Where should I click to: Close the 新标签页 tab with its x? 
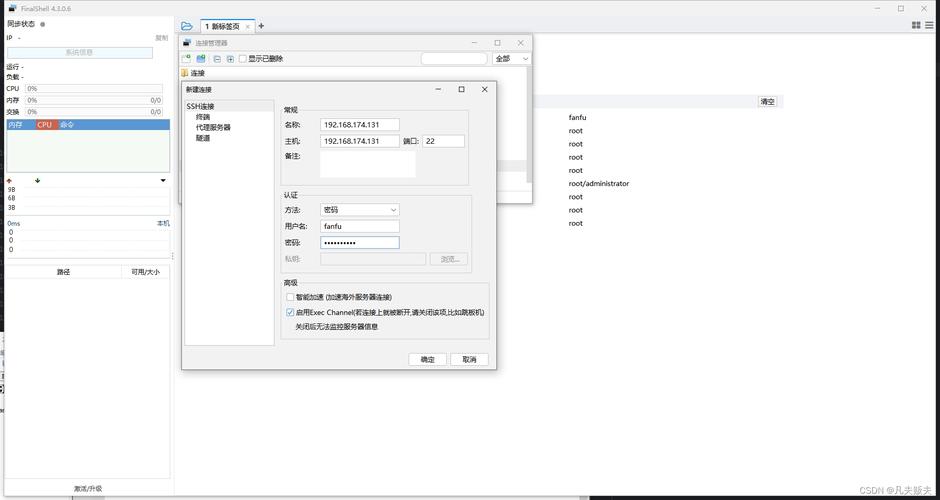248,26
